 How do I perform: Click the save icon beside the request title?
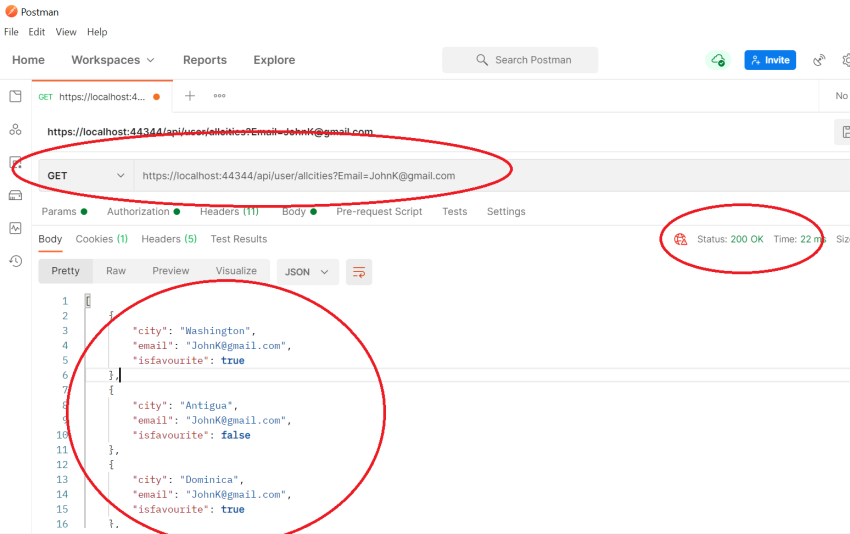click(x=845, y=132)
